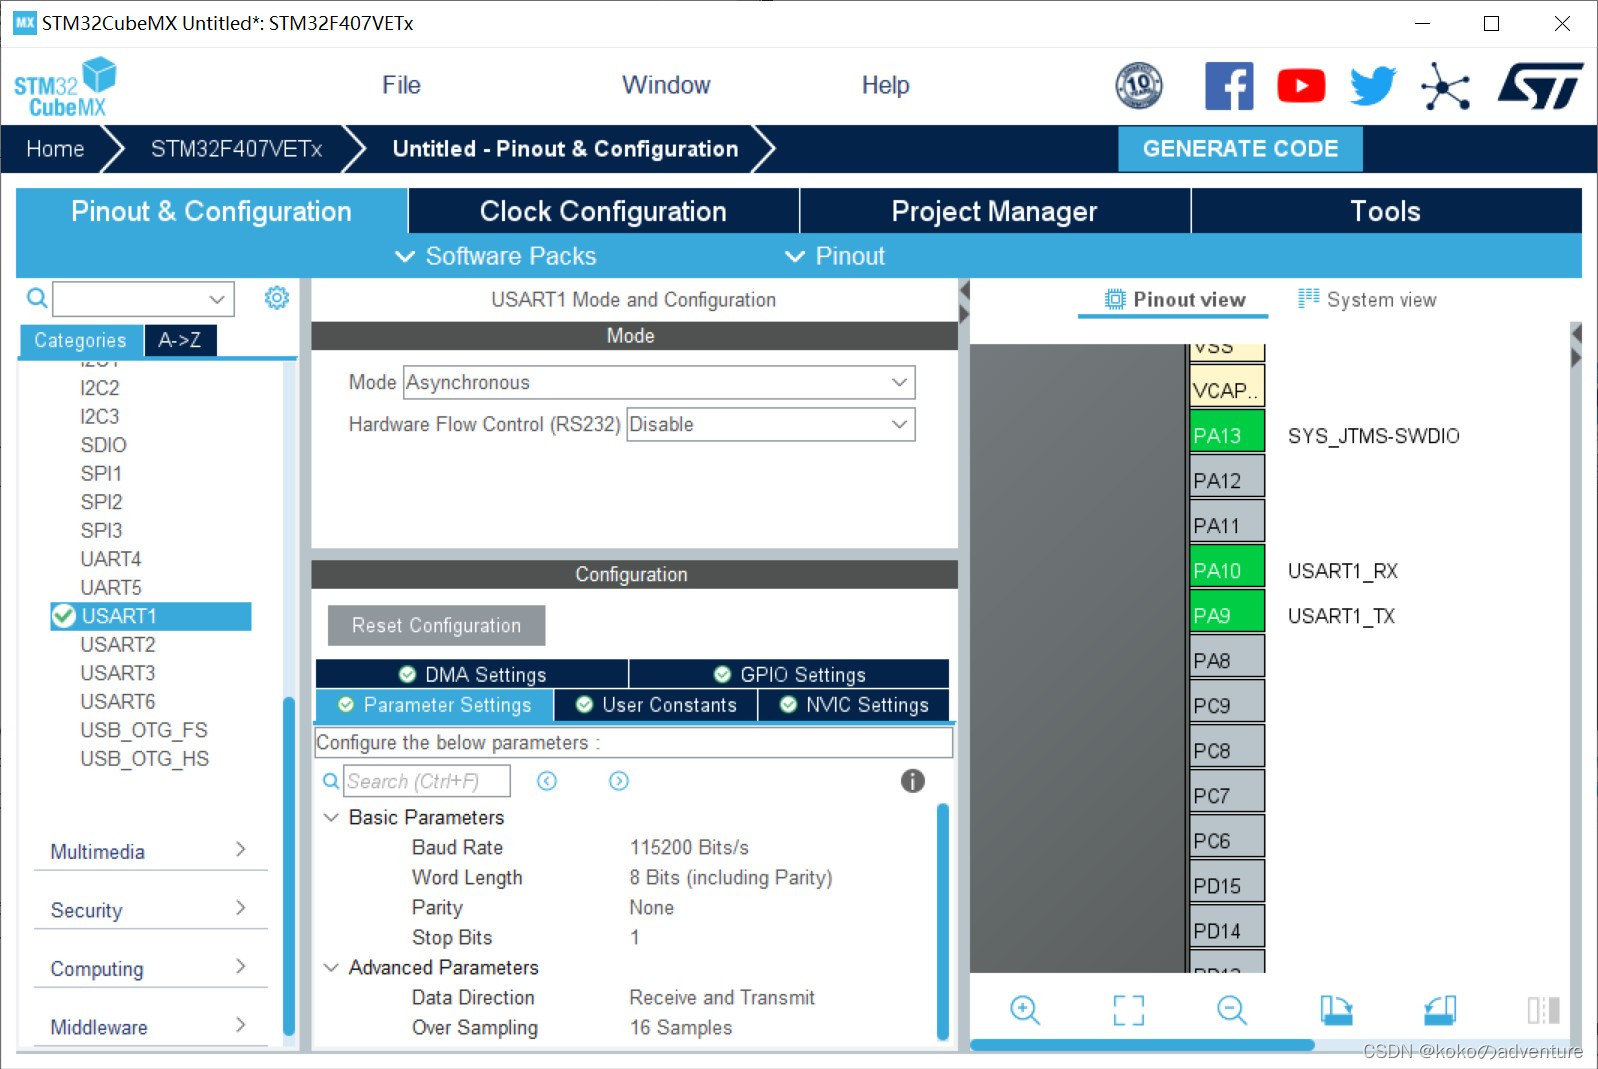Select USART2 in the peripheral list
This screenshot has width=1598, height=1069.
pos(118,645)
